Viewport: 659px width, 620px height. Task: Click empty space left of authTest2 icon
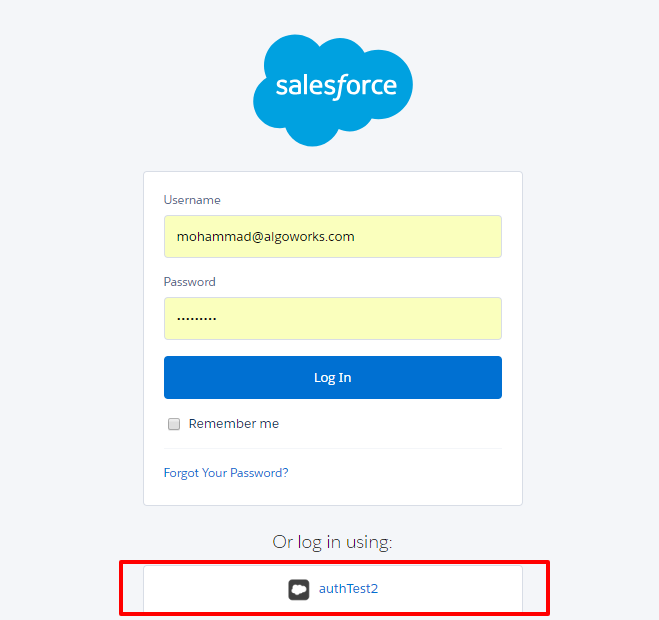pyautogui.click(x=210, y=589)
